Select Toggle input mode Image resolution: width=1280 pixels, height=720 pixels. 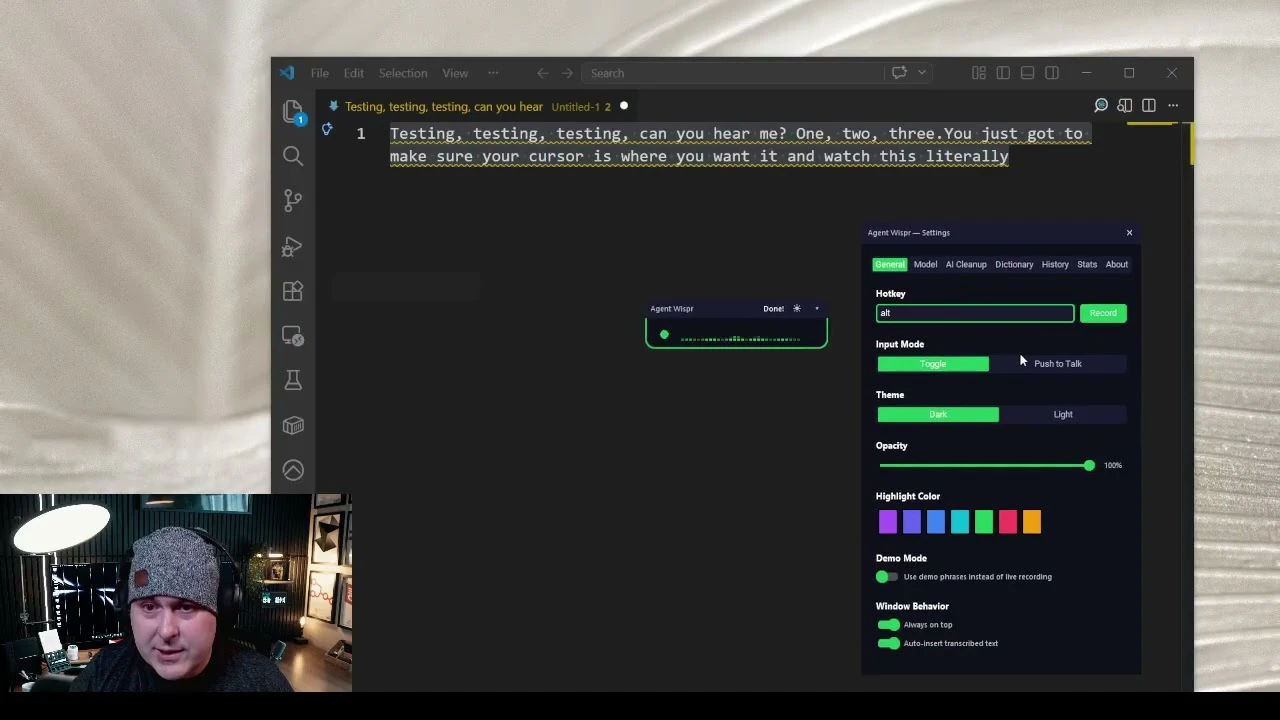(933, 364)
